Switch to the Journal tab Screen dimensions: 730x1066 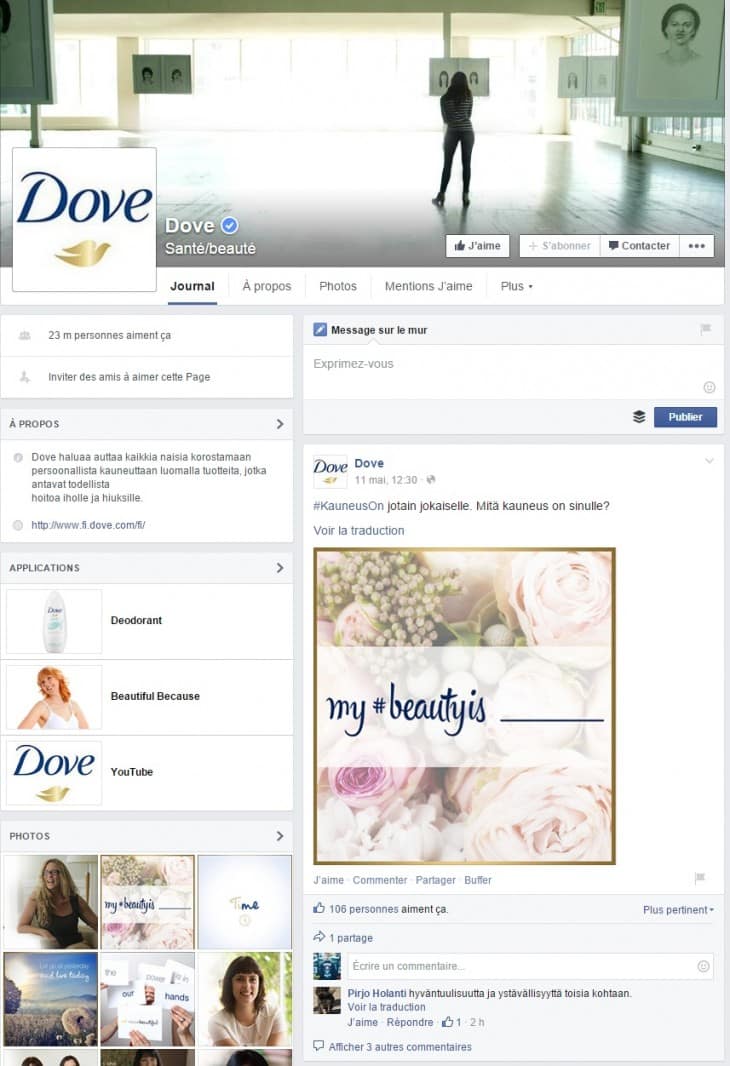click(192, 286)
